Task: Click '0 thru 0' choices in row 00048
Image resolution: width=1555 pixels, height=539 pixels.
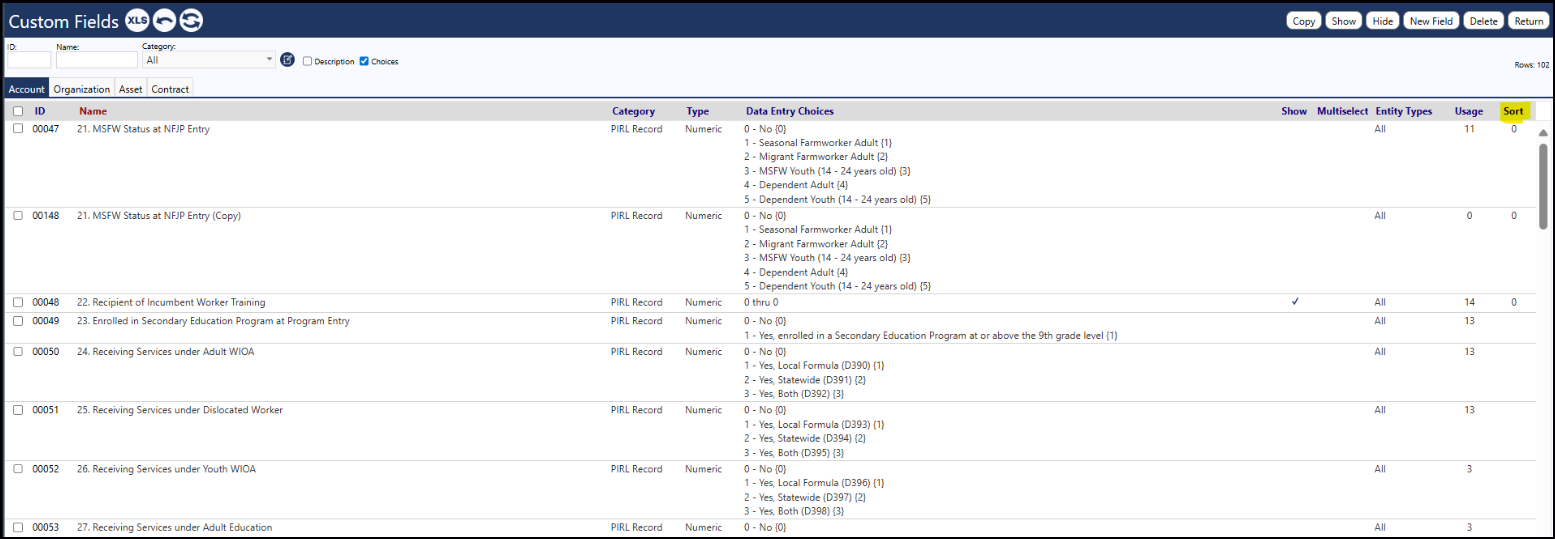Action: click(x=761, y=302)
